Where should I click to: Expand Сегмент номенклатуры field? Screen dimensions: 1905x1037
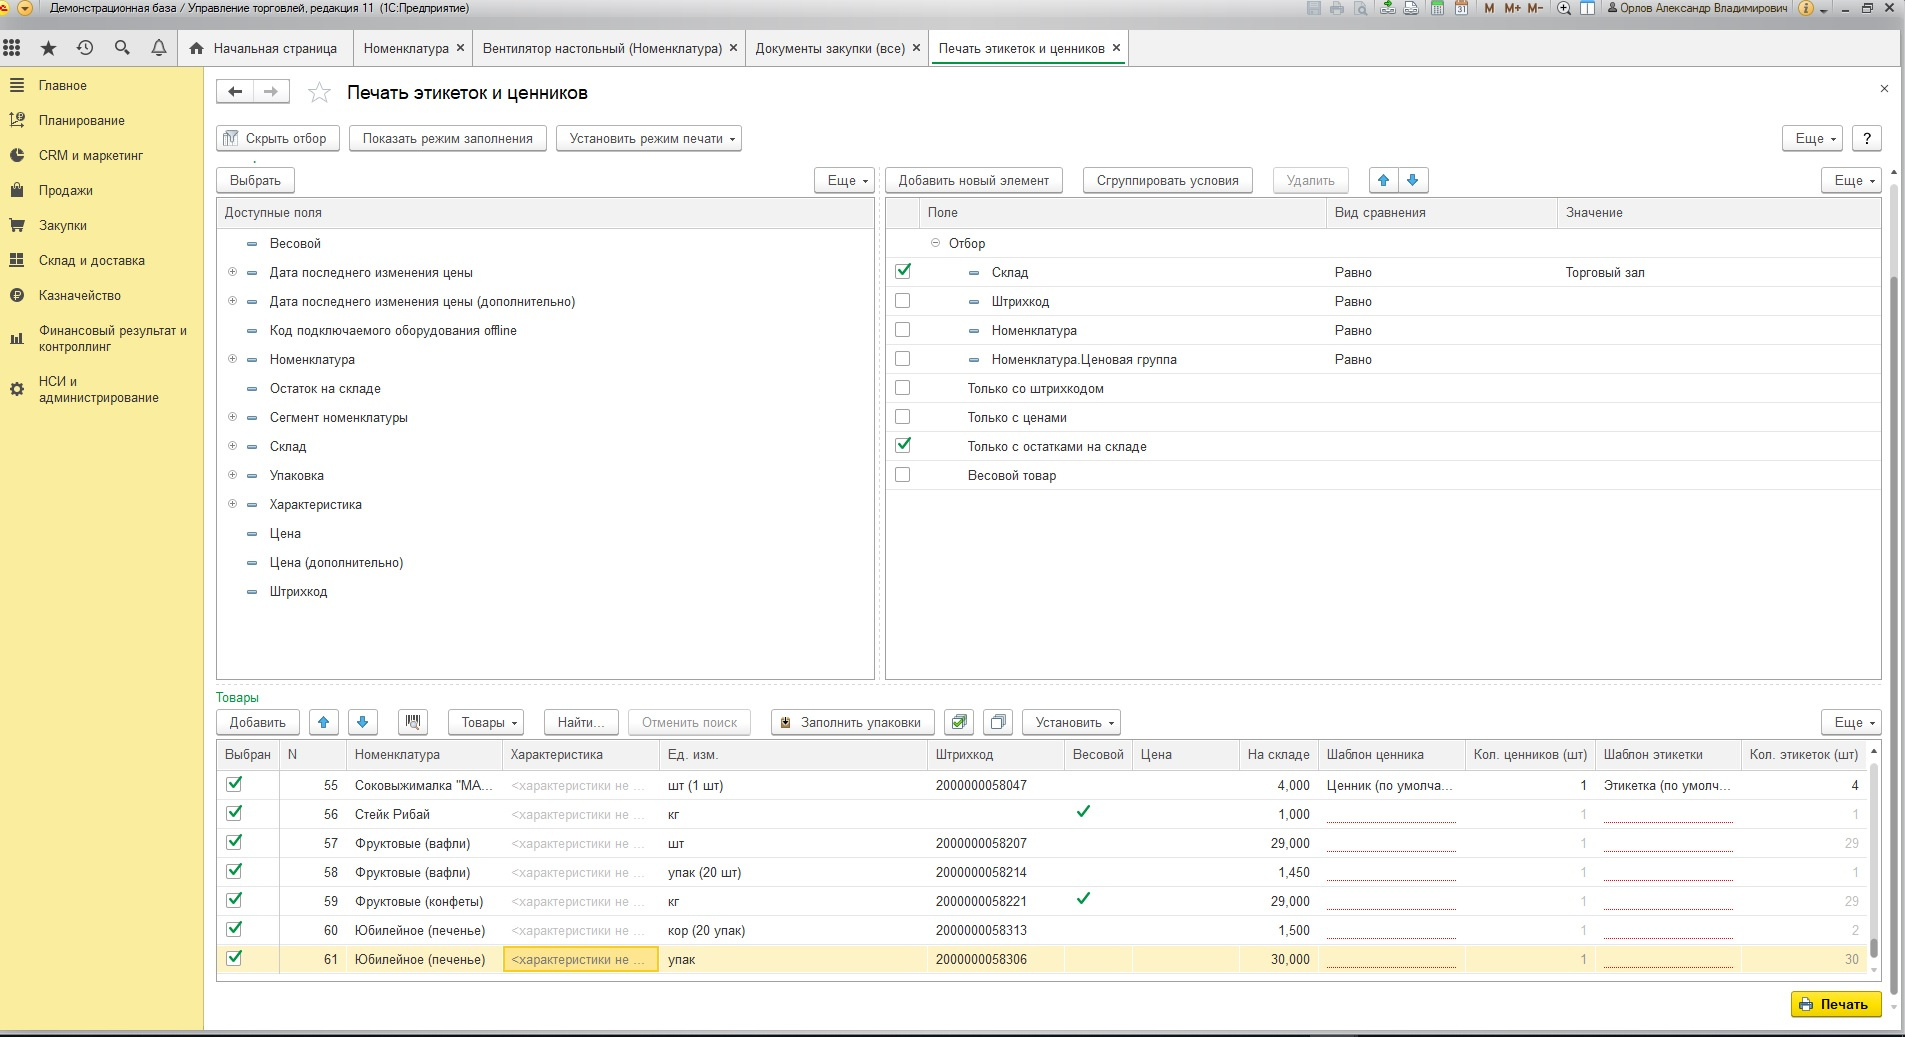point(232,417)
